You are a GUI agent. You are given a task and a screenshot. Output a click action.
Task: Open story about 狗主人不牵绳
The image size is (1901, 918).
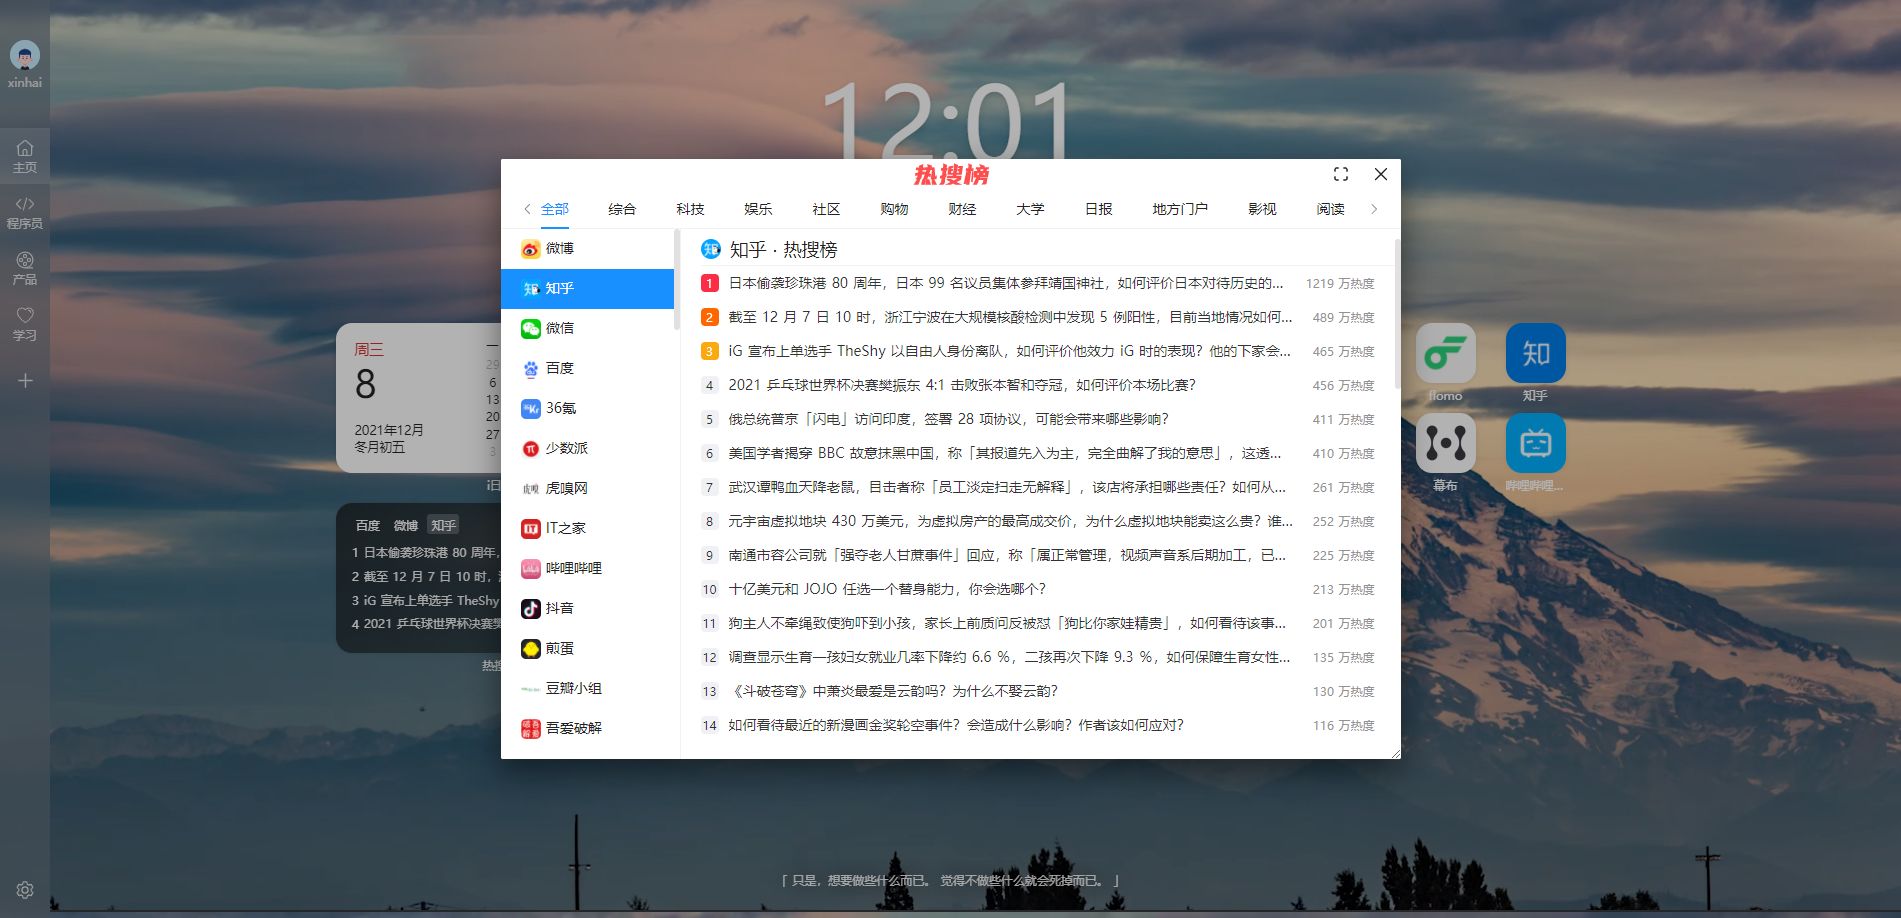[x=1007, y=623]
